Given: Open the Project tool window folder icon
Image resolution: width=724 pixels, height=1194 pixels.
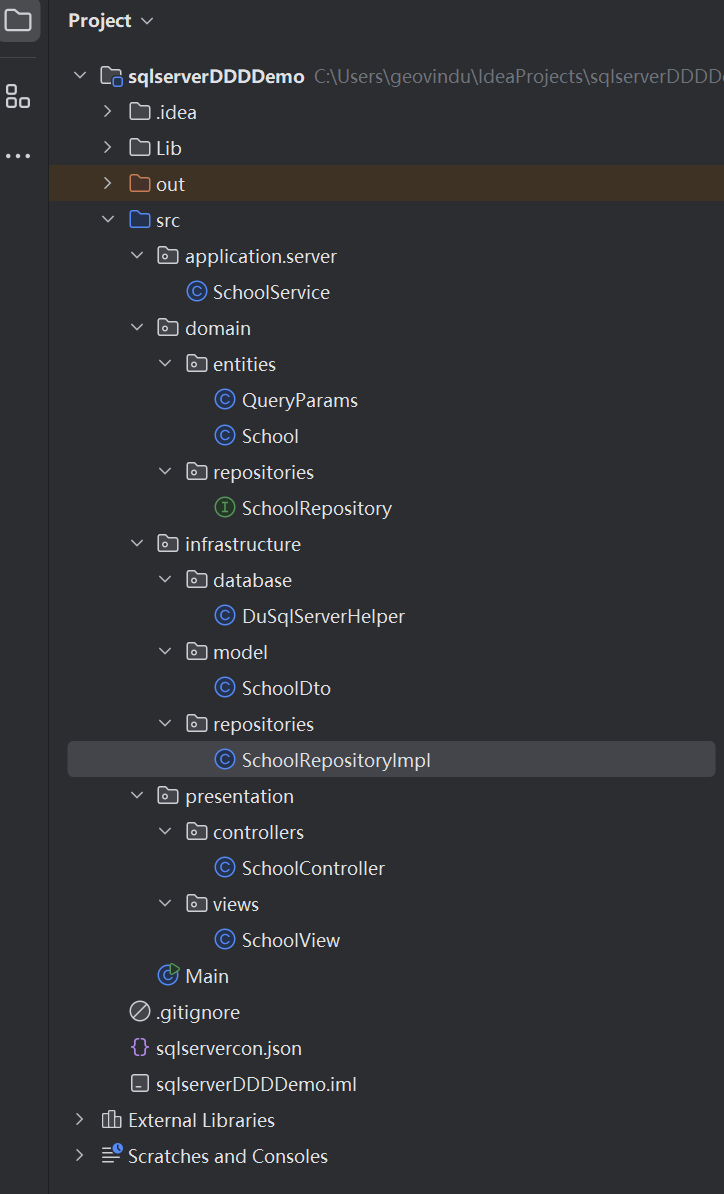Looking at the screenshot, I should tap(18, 20).
